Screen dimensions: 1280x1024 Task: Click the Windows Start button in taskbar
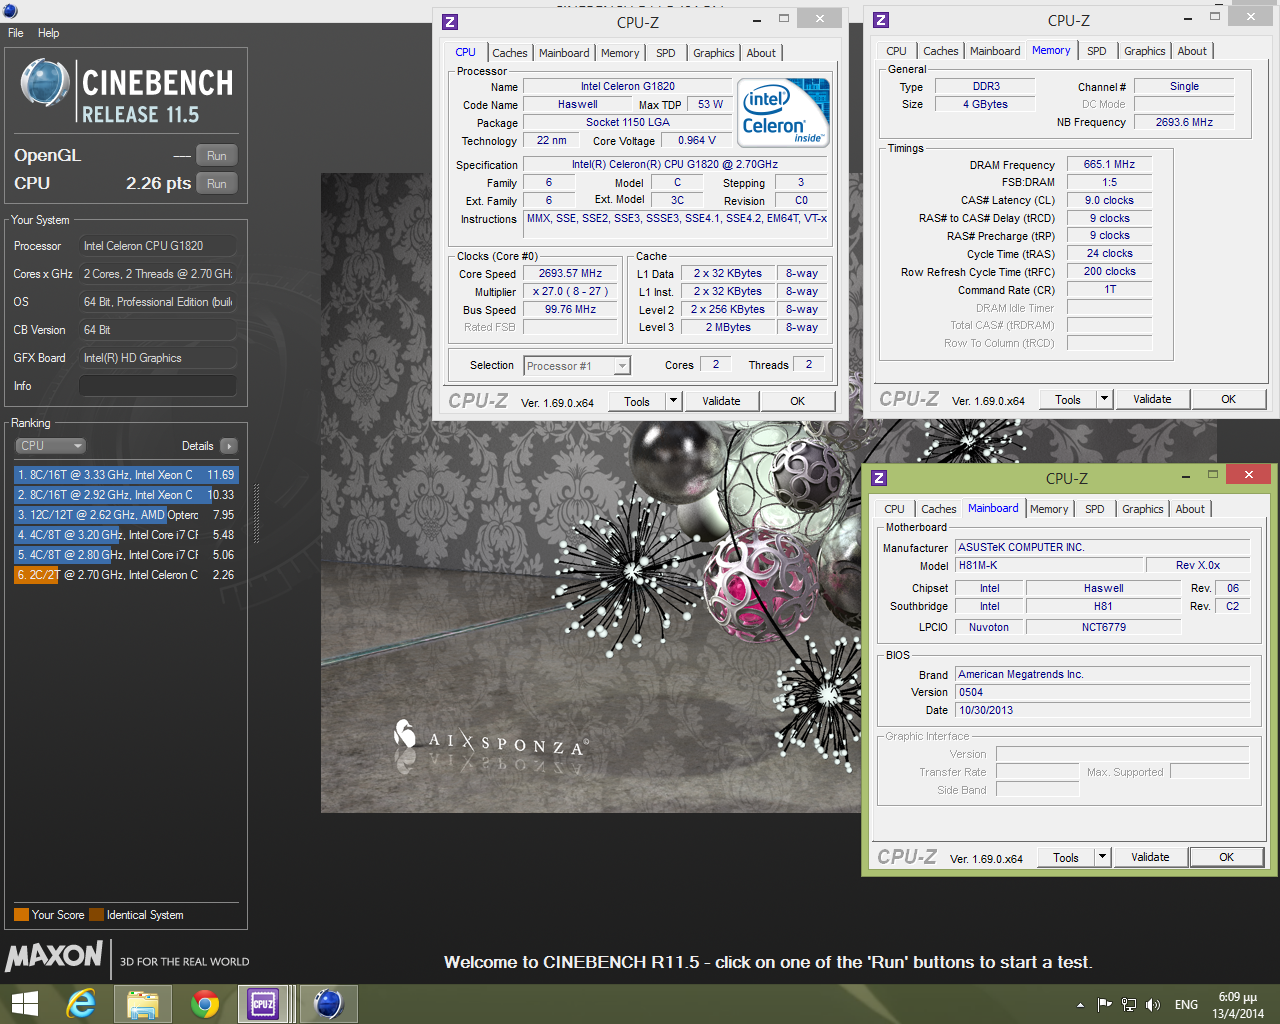coord(24,1003)
